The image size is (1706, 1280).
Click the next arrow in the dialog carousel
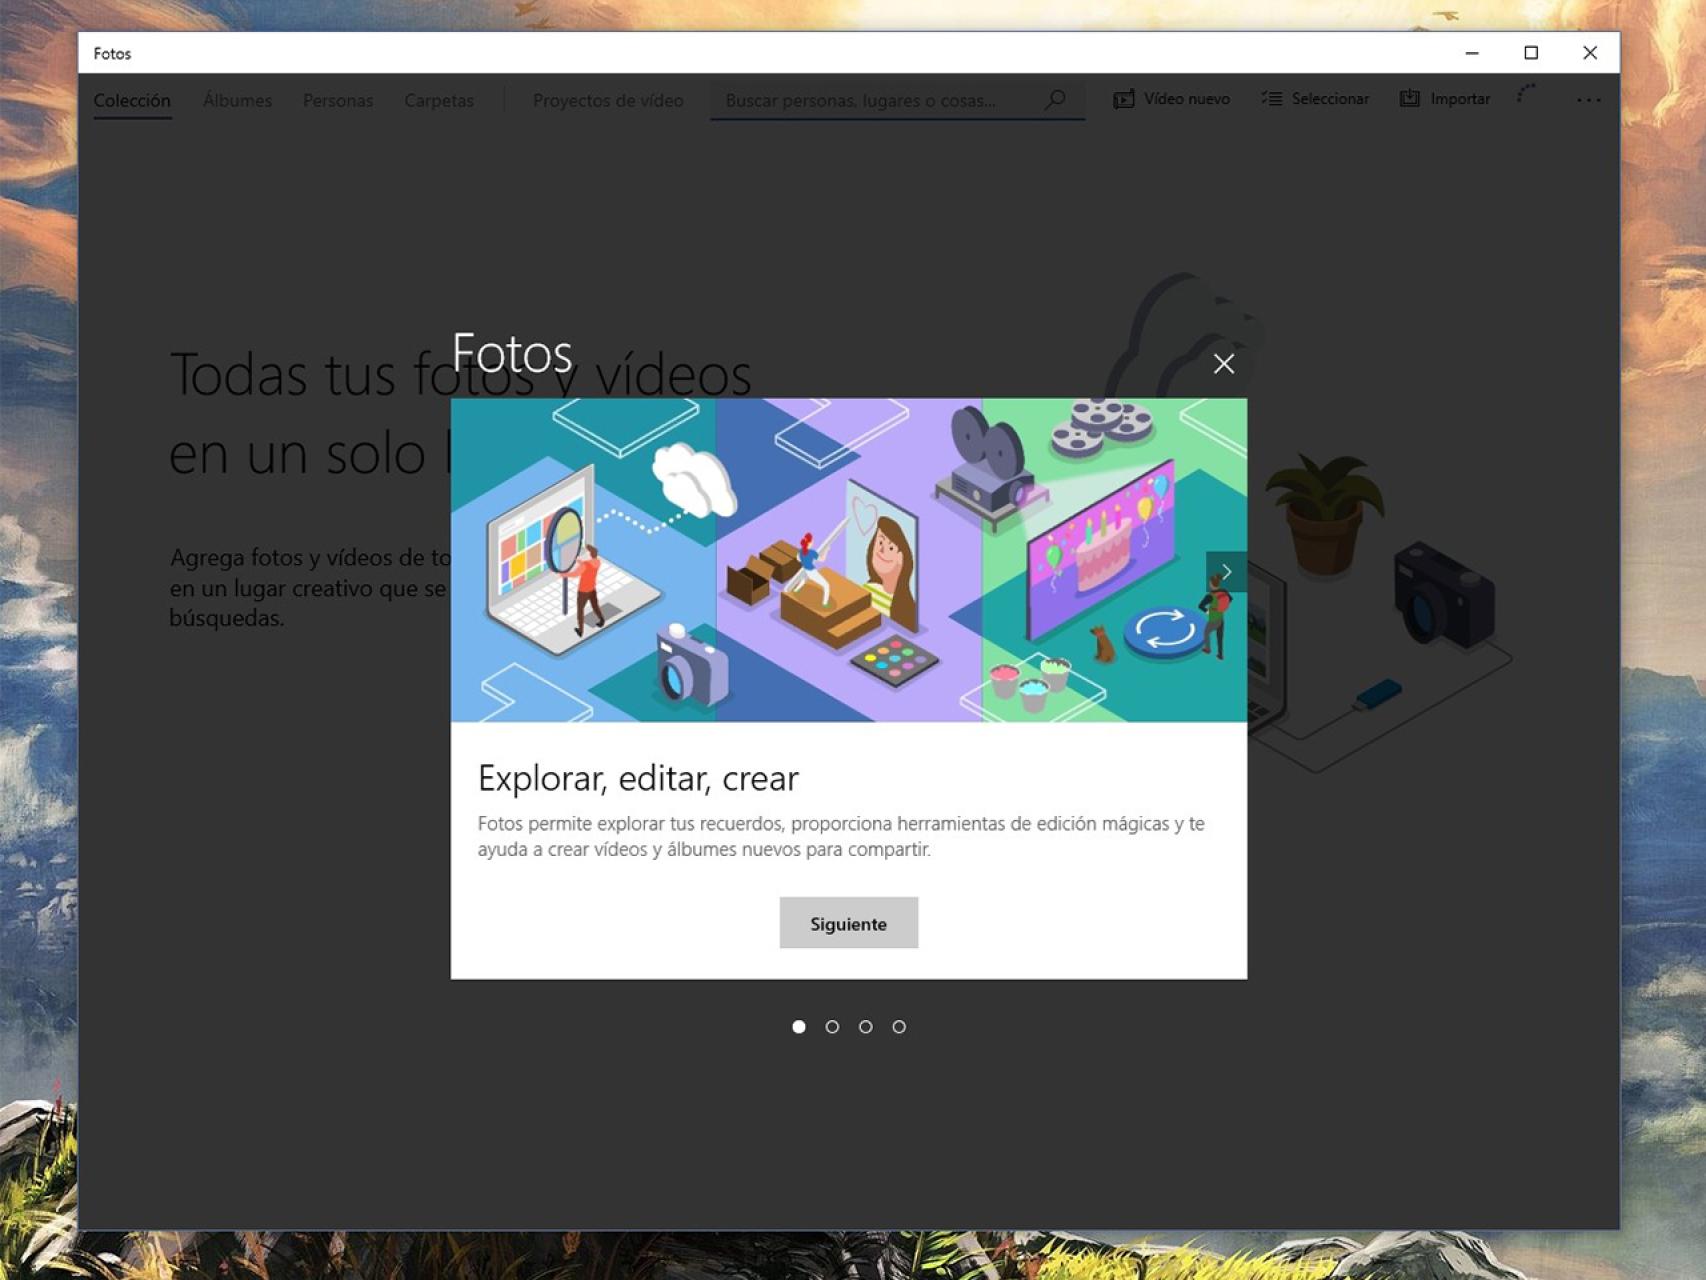tap(1226, 571)
